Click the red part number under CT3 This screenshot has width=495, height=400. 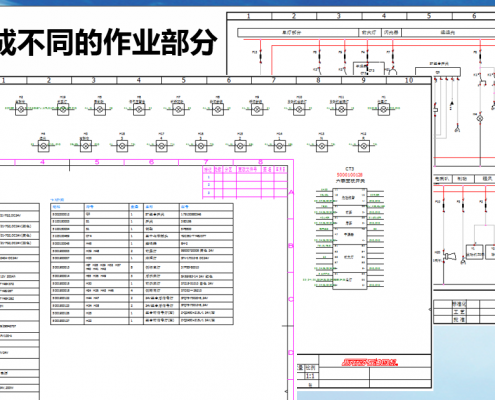(350, 175)
